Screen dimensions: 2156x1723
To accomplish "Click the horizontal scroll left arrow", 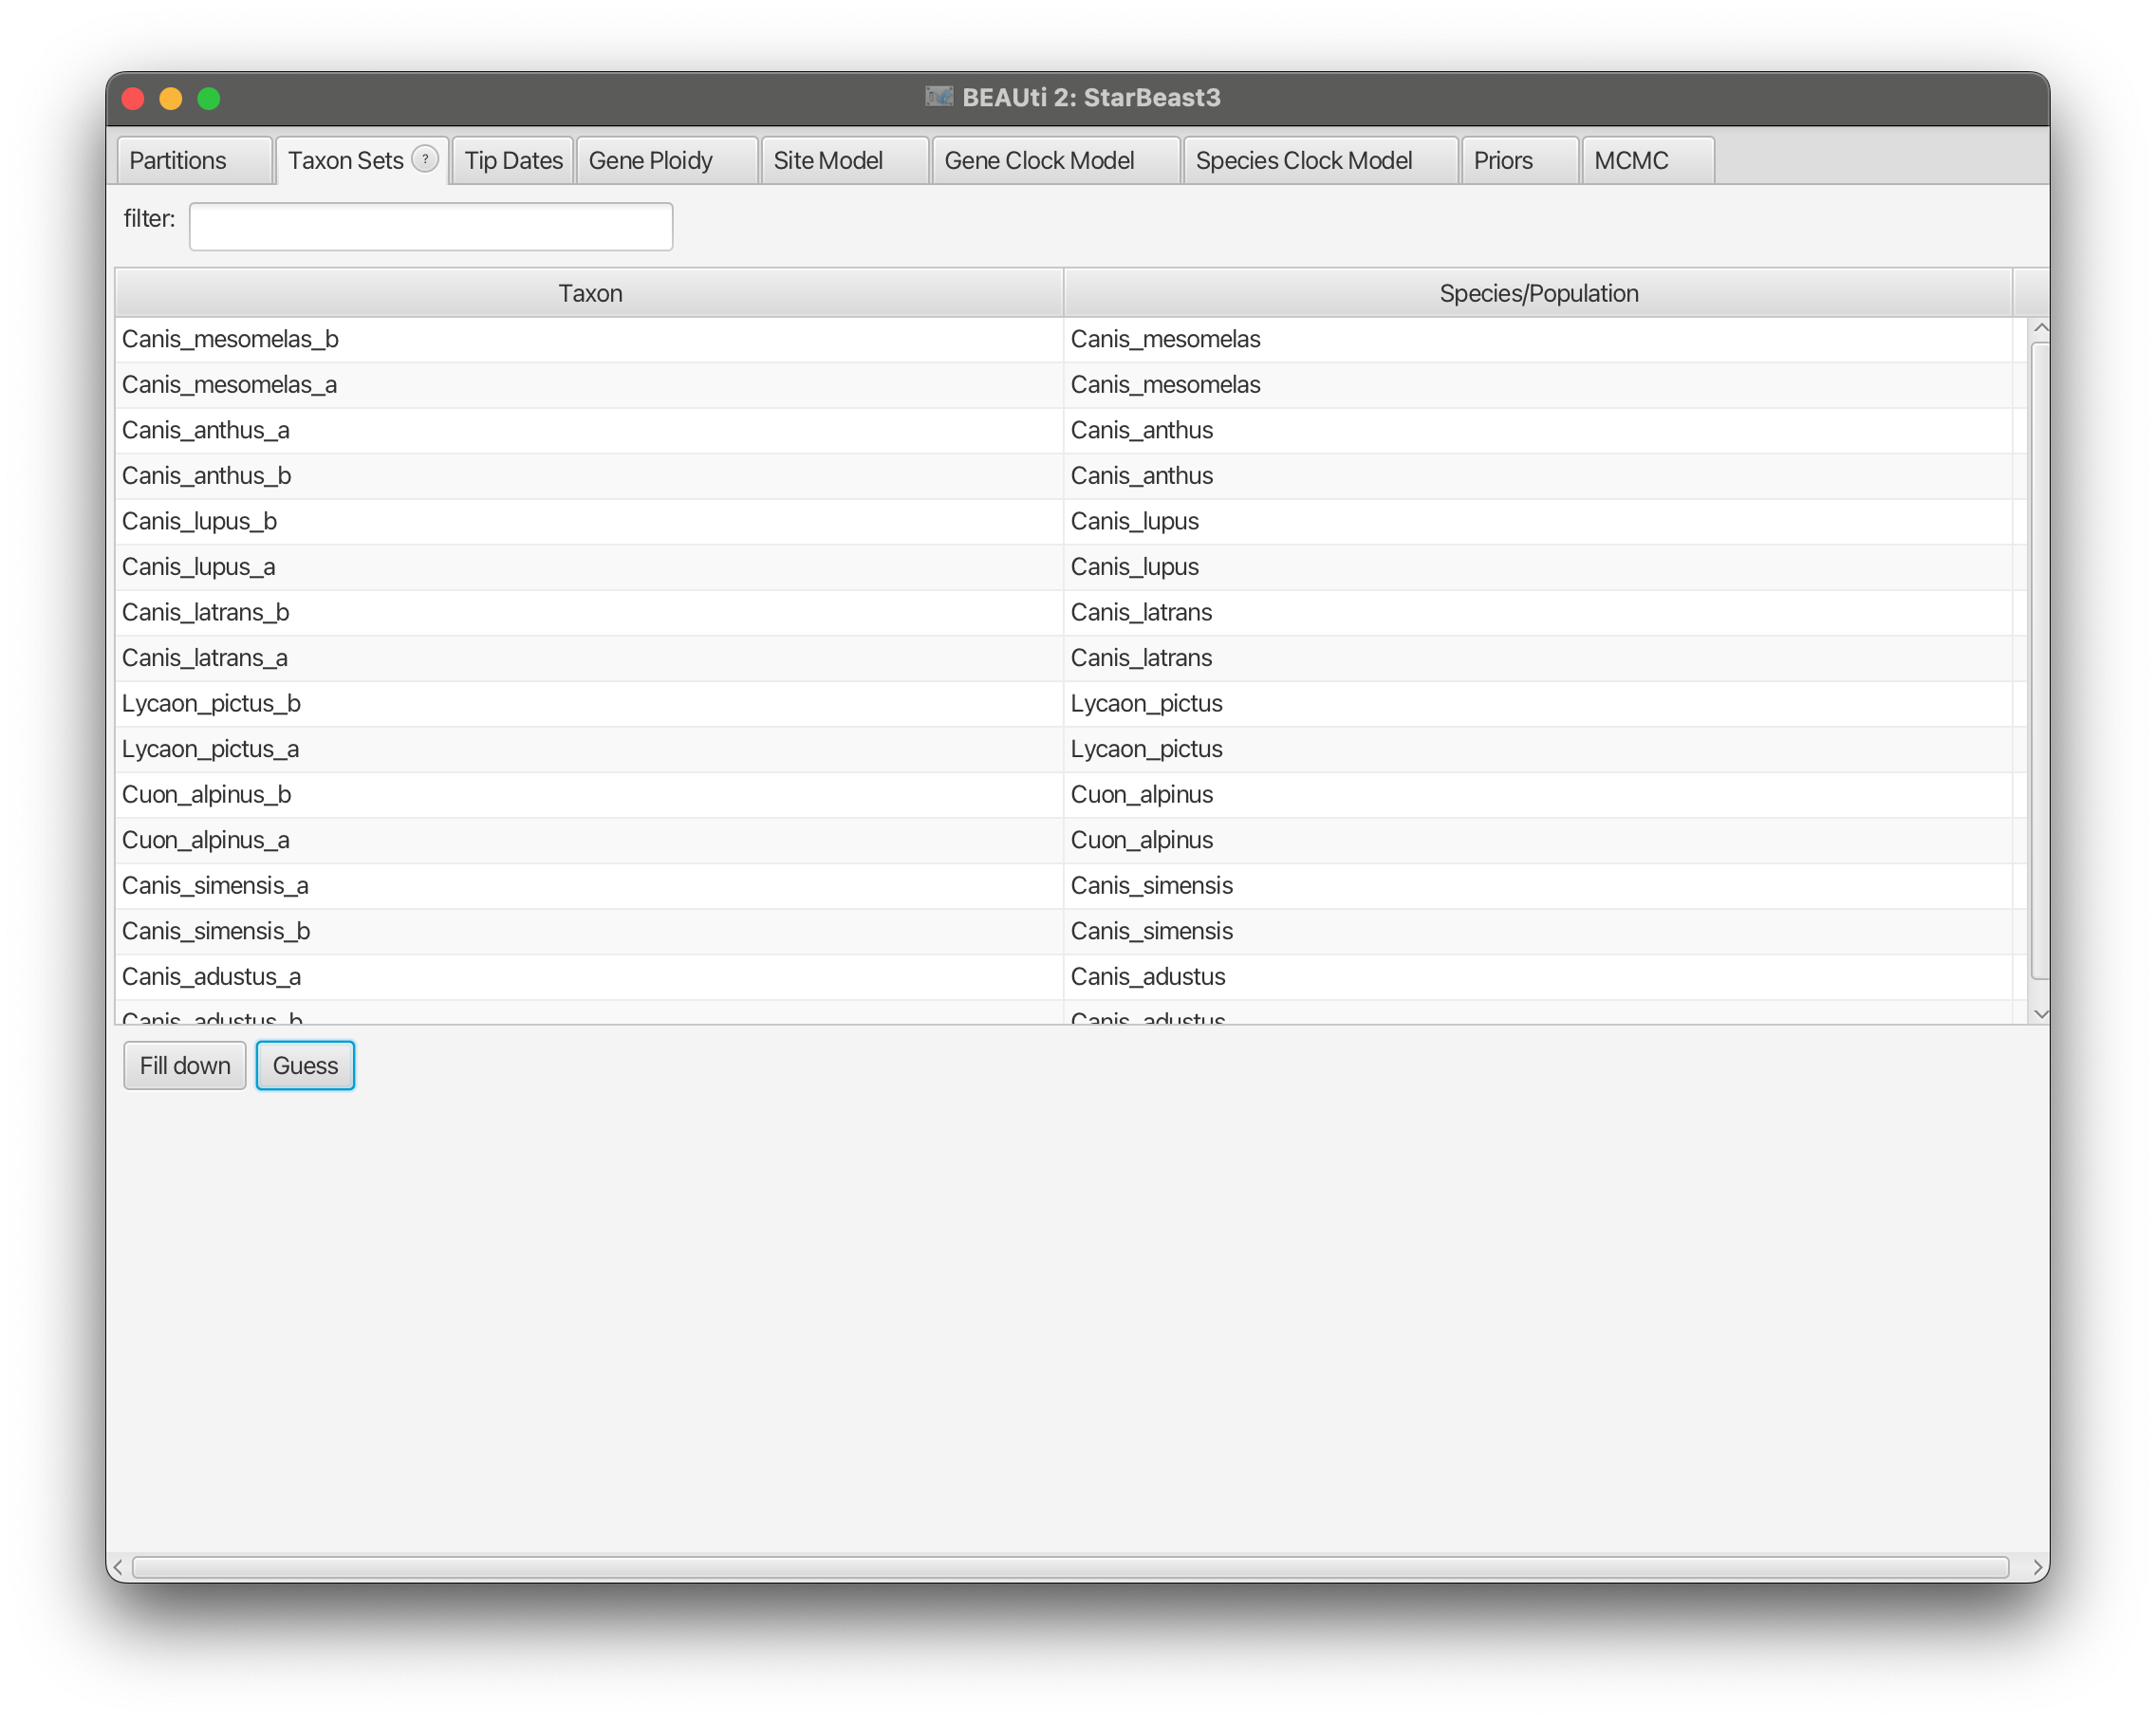I will coord(119,1567).
